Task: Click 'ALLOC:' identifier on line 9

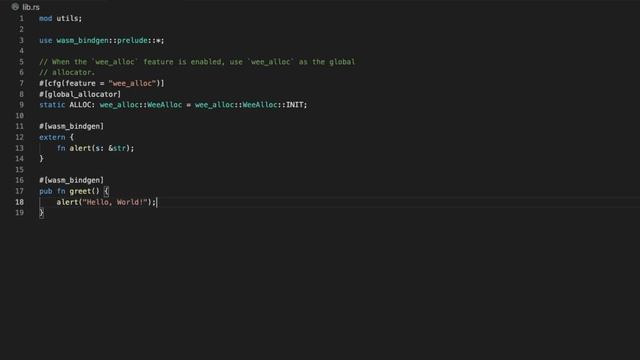Action: [x=82, y=105]
